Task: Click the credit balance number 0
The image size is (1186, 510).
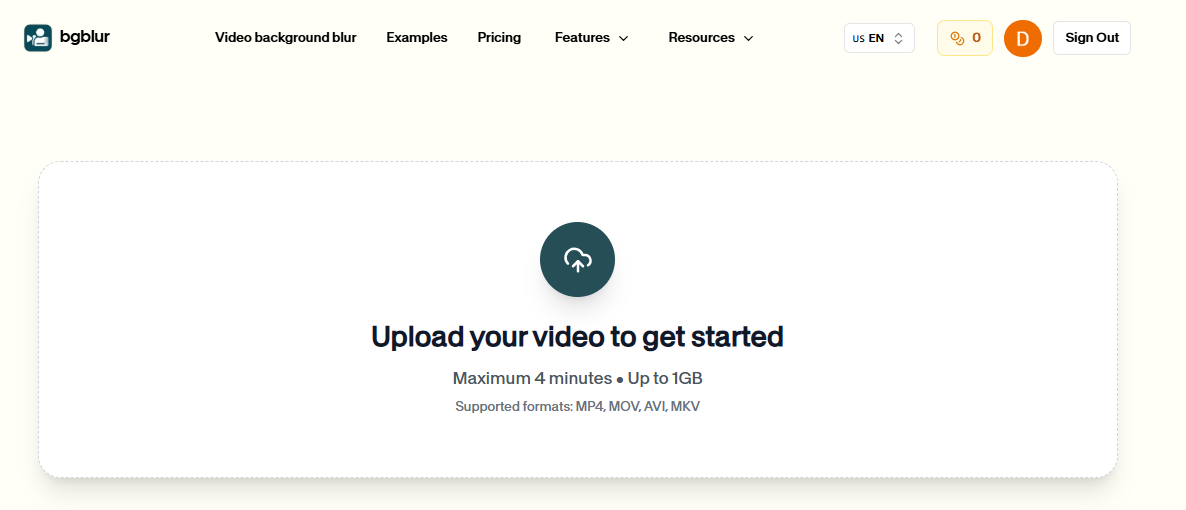Action: (976, 38)
